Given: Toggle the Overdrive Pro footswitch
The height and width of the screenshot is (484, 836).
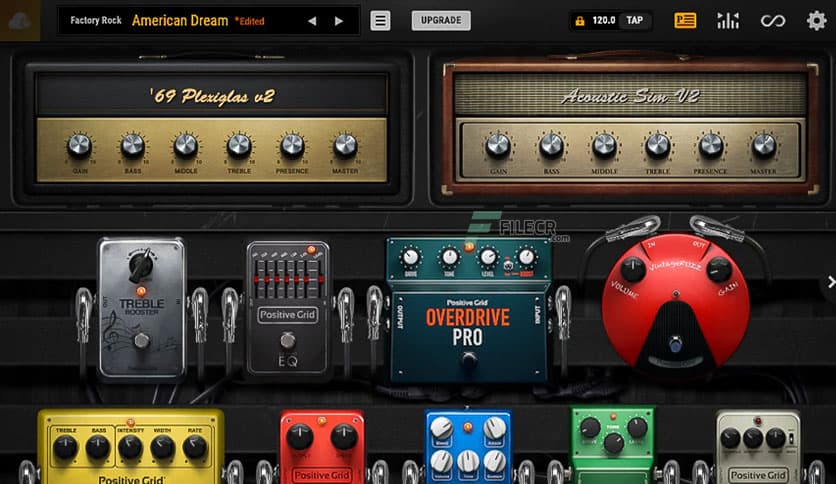Looking at the screenshot, I should pyautogui.click(x=469, y=361).
